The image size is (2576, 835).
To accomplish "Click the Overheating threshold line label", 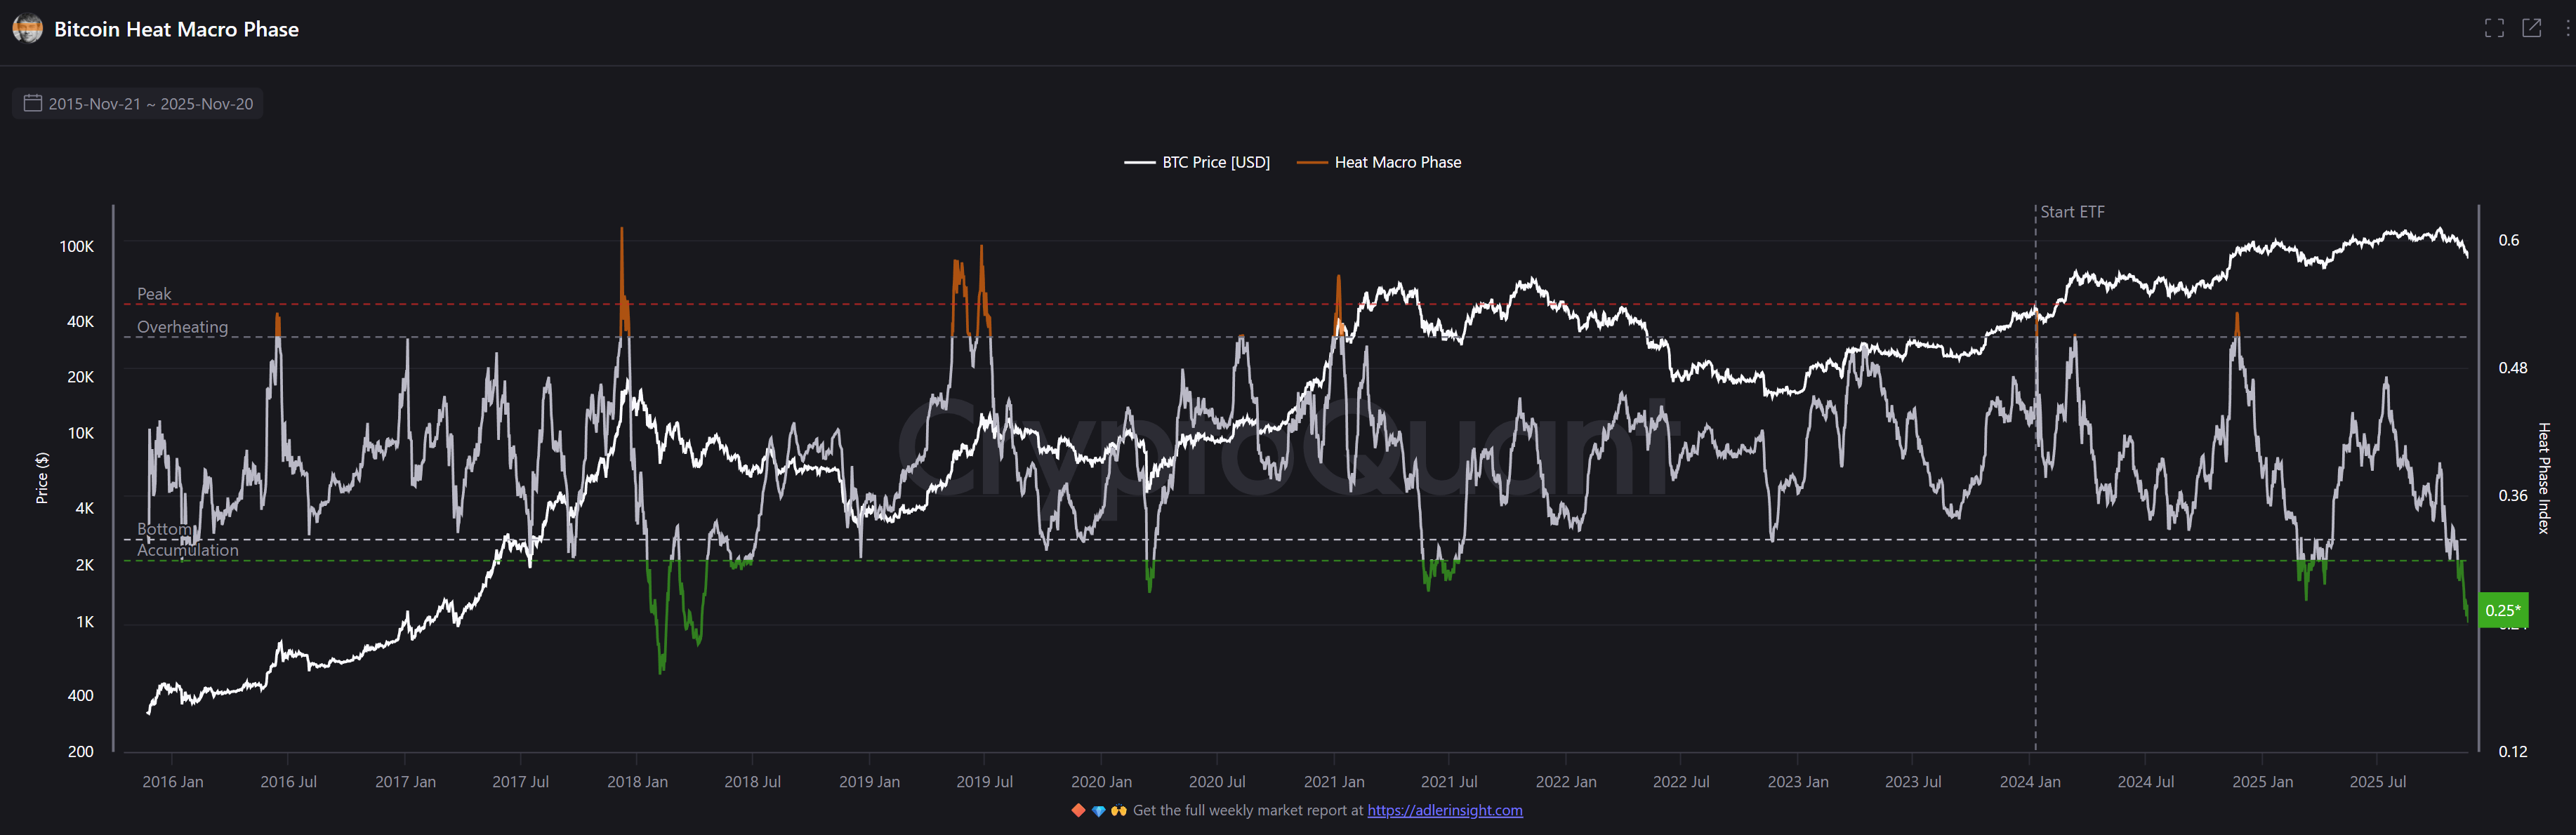I will click(x=182, y=327).
